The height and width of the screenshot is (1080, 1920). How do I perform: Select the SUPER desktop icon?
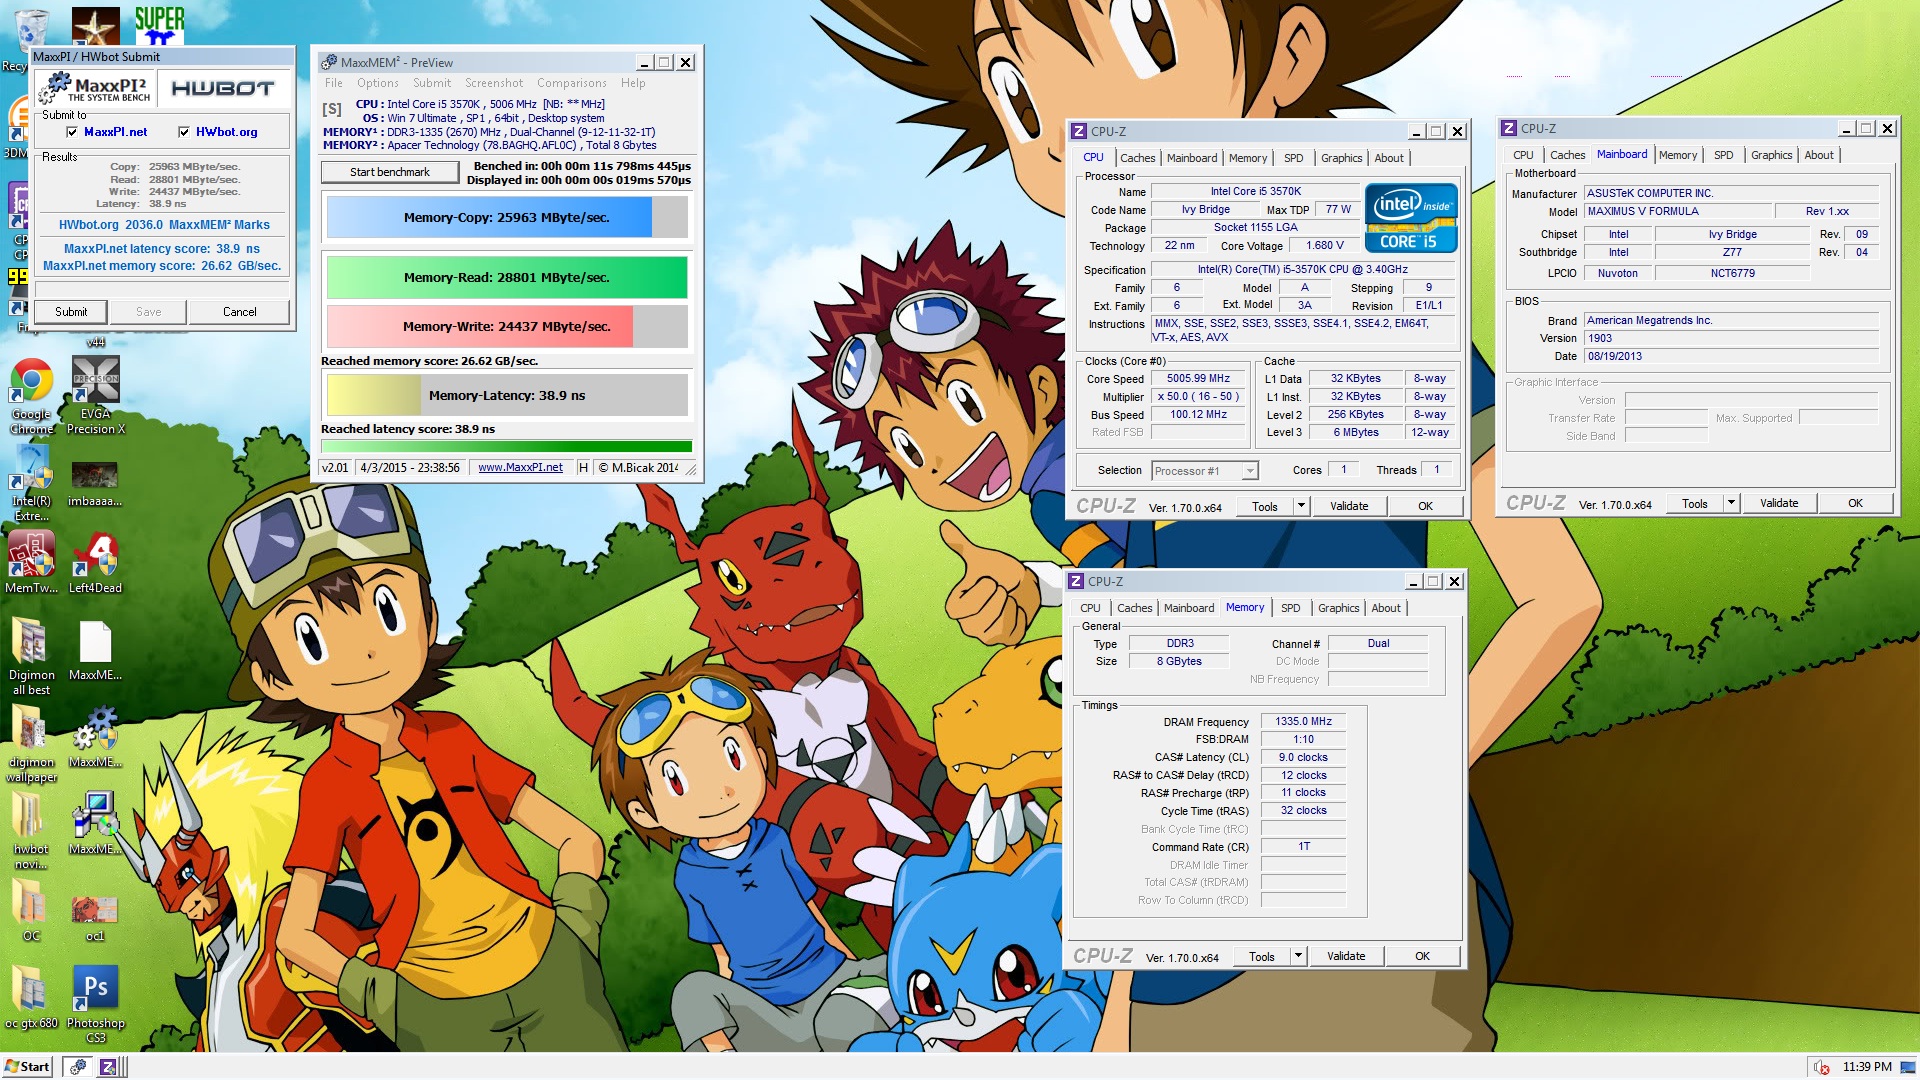[160, 25]
